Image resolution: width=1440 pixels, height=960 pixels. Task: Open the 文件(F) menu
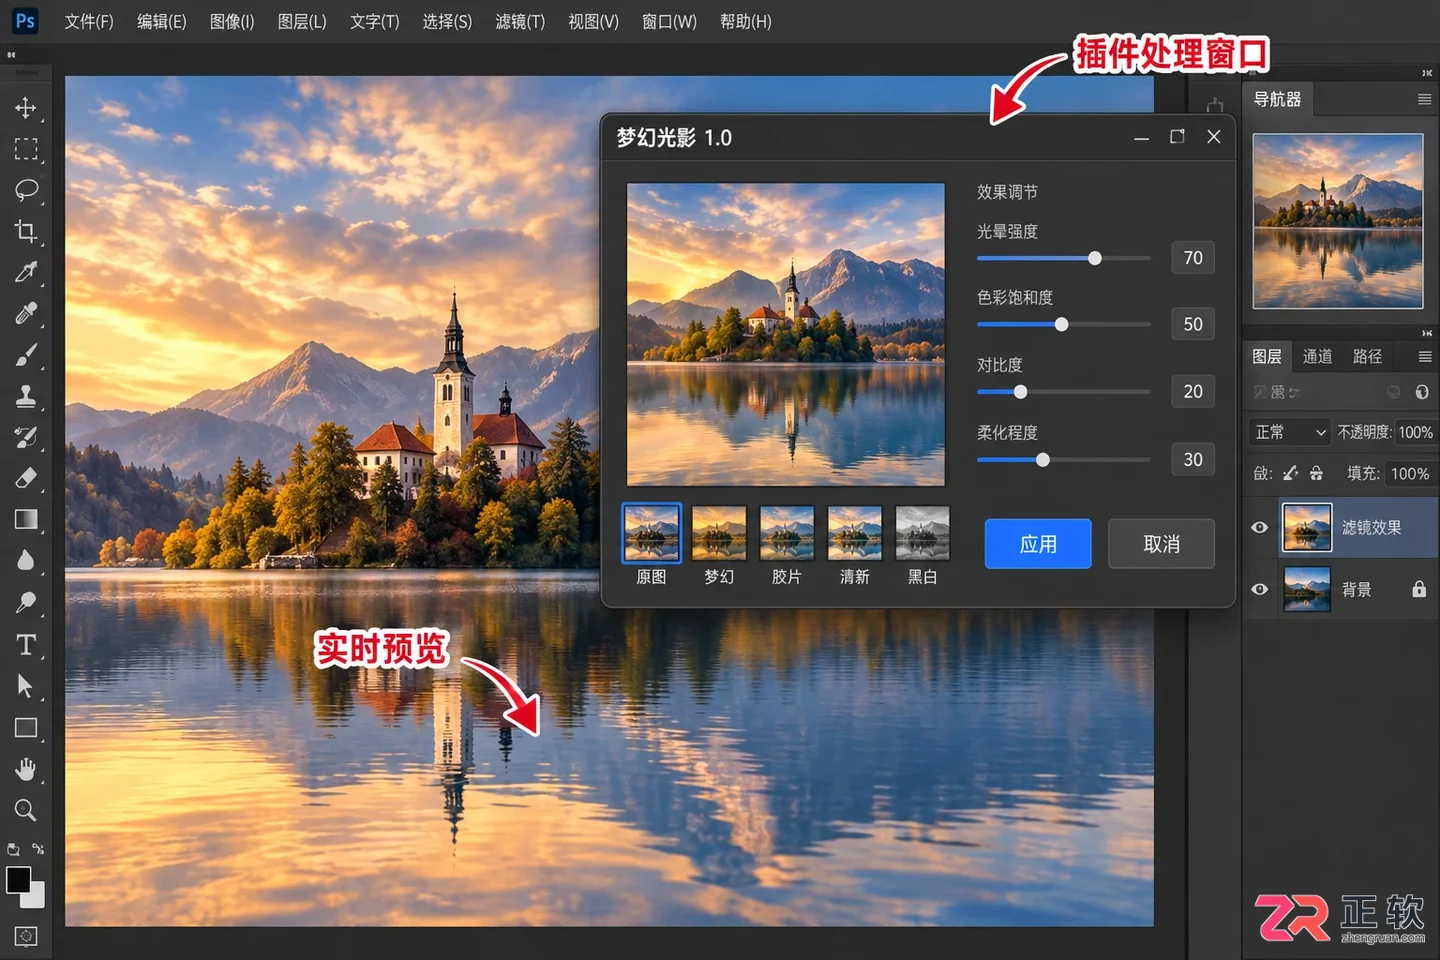[x=89, y=22]
